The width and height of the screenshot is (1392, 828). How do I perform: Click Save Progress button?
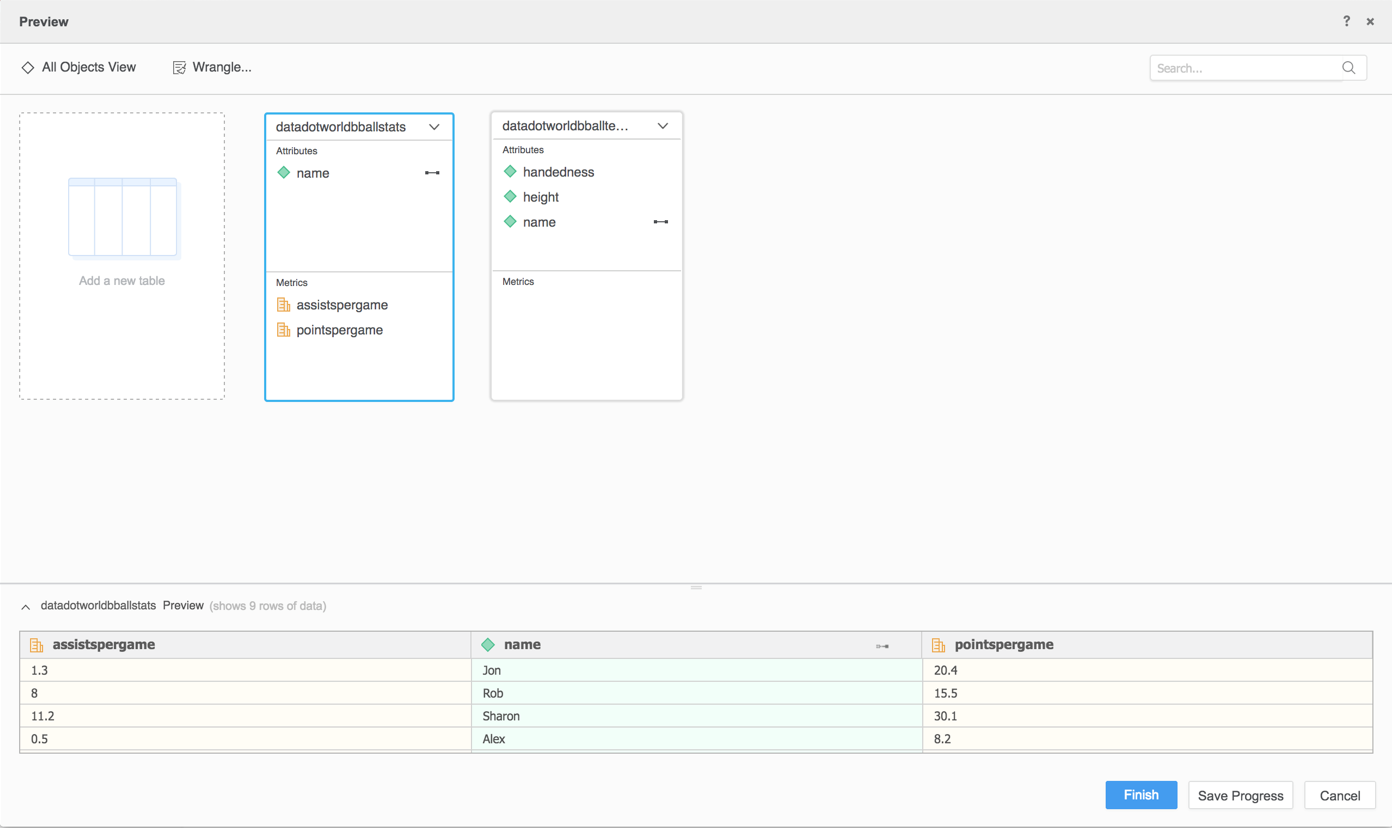(1240, 795)
